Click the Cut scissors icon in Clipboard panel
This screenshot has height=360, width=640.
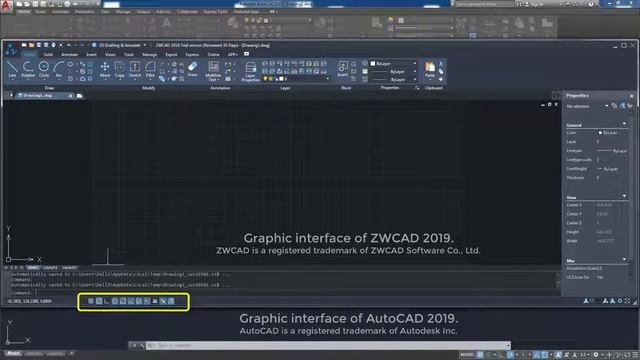pos(441,64)
